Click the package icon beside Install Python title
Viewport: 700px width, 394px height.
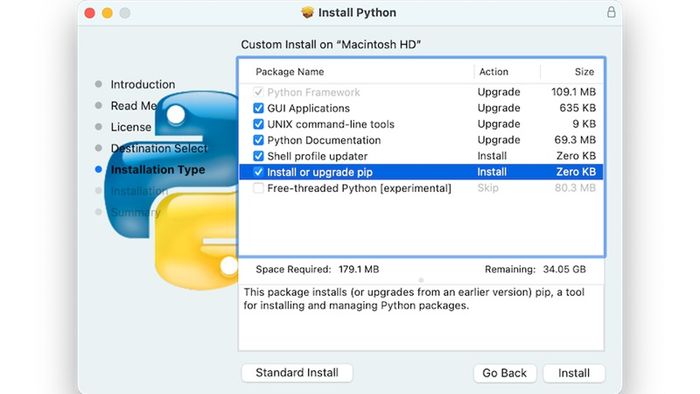click(x=307, y=12)
